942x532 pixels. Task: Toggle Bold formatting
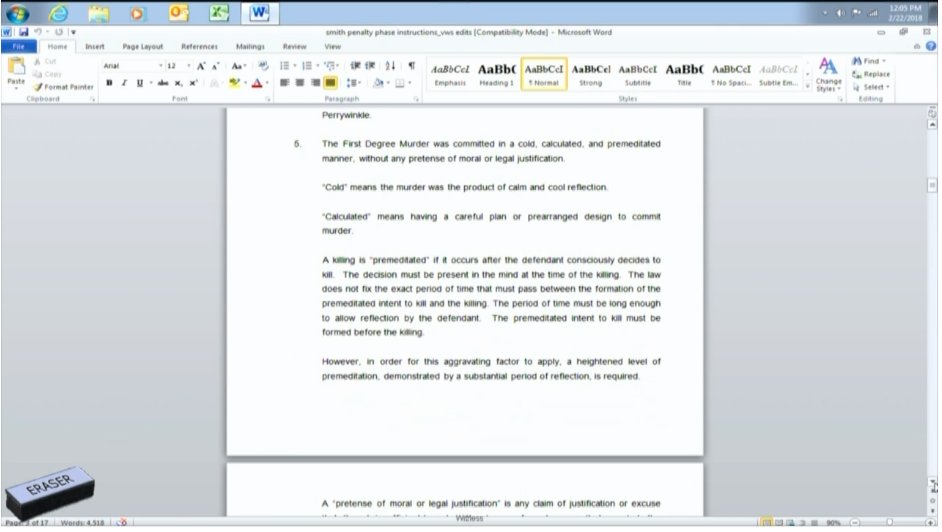pyautogui.click(x=109, y=83)
